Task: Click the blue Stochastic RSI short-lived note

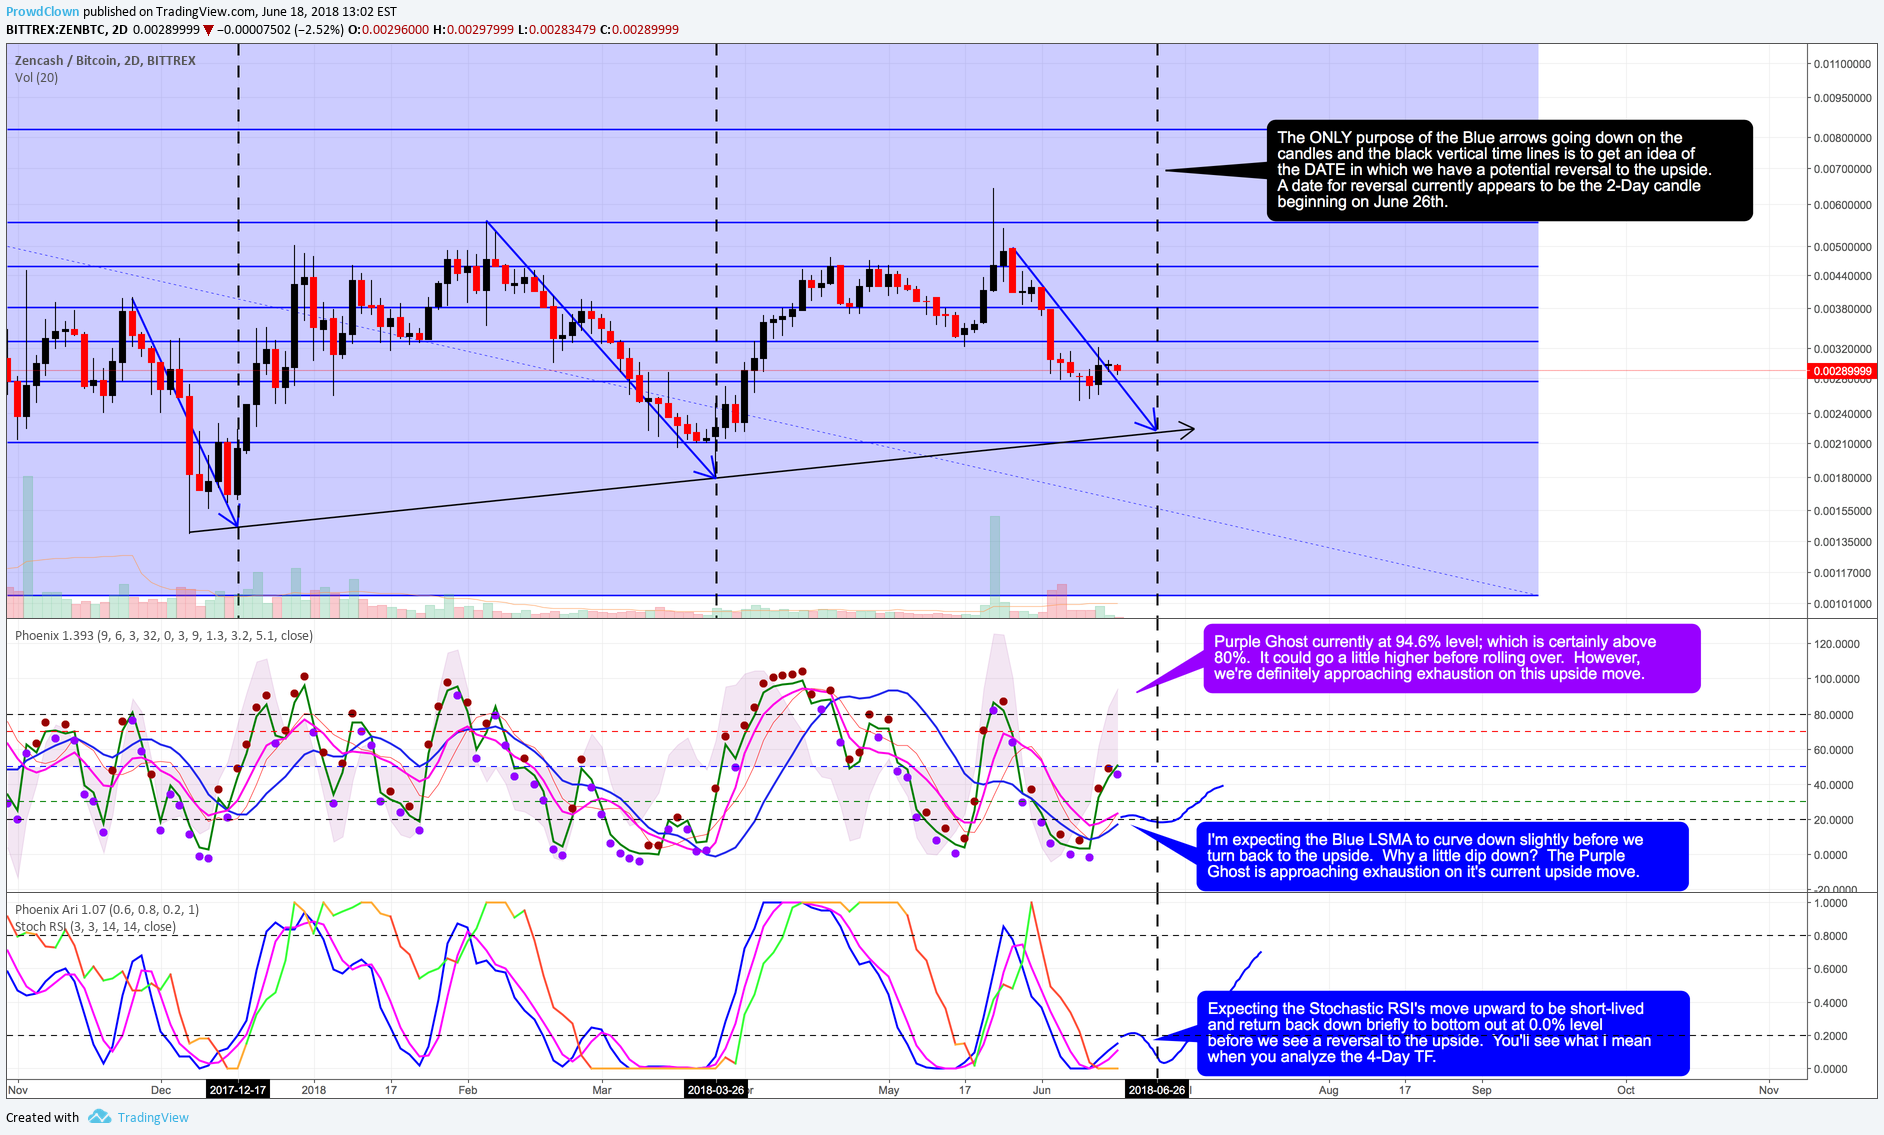Action: point(1443,1033)
